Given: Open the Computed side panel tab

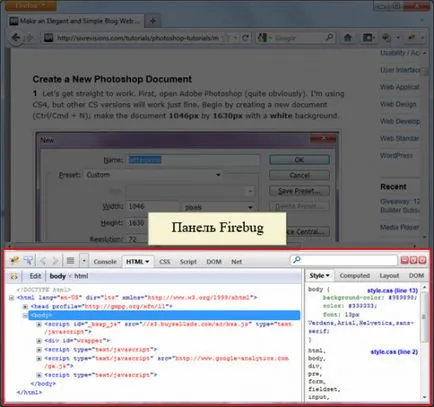Looking at the screenshot, I should pyautogui.click(x=355, y=276).
